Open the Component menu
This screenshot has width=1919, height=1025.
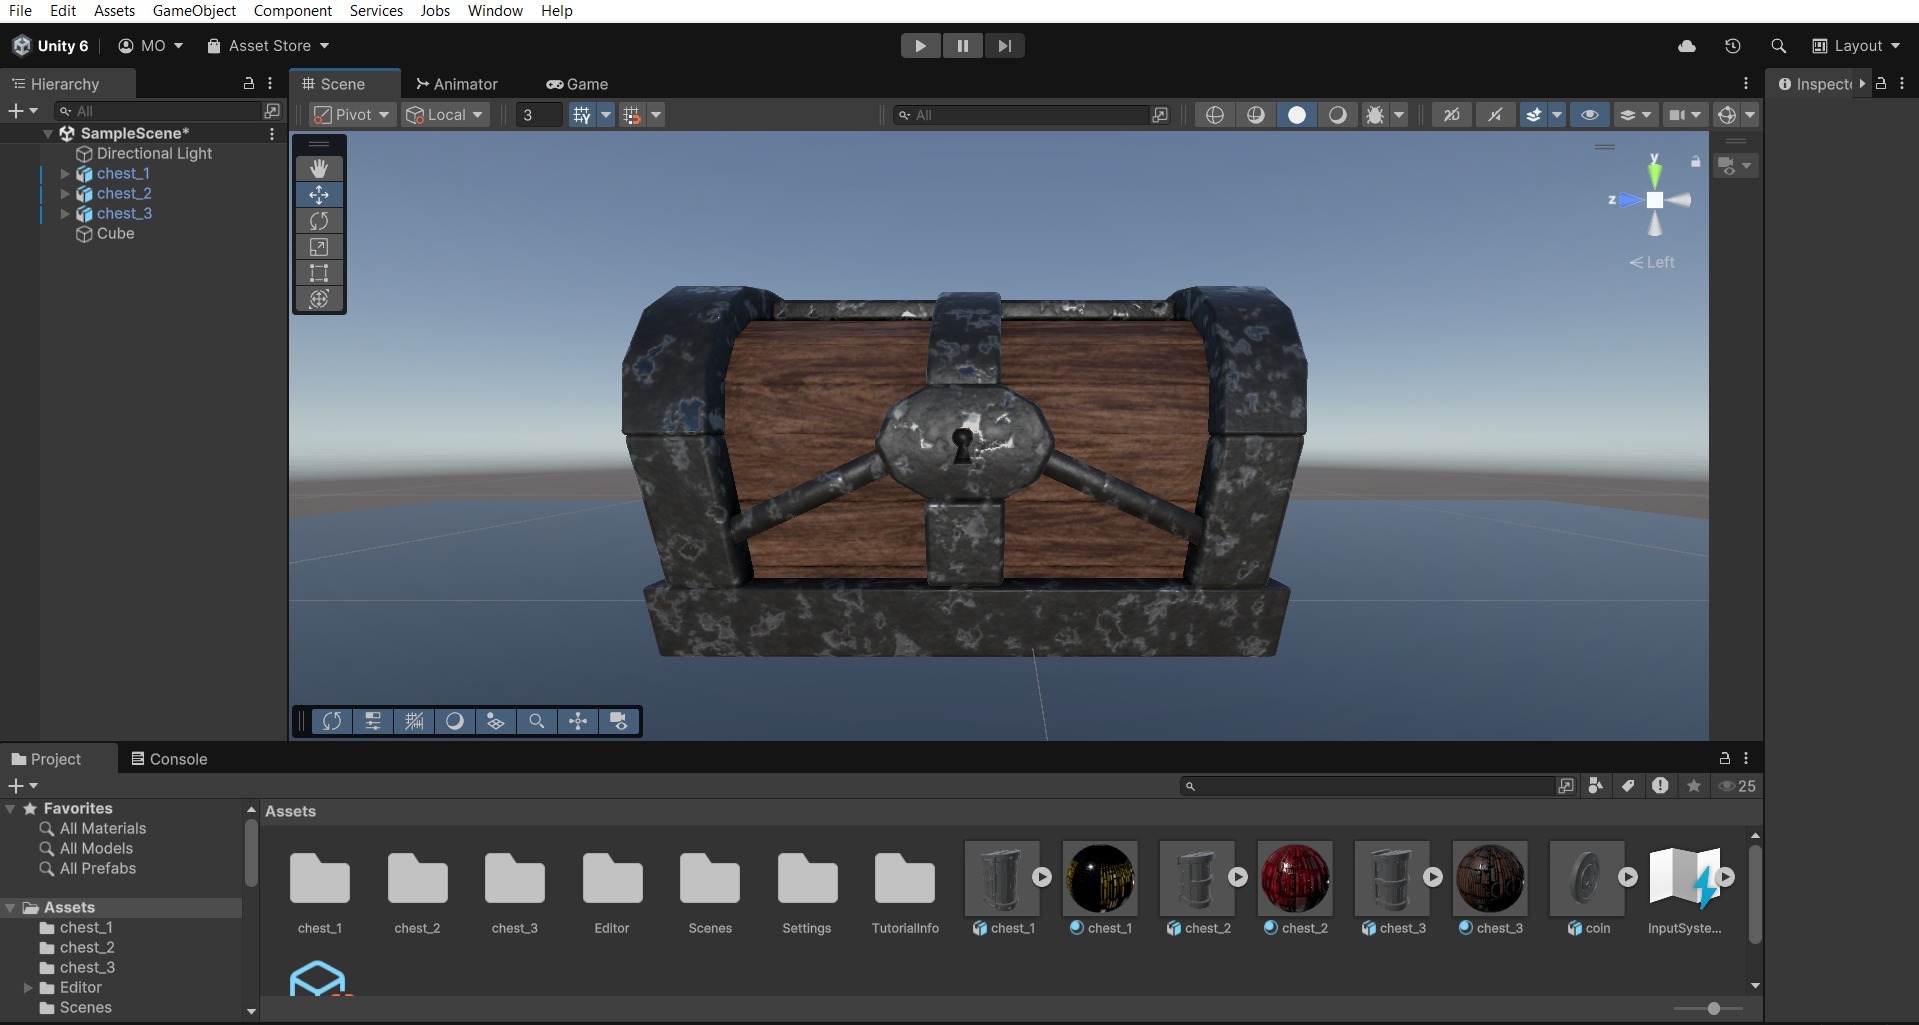[x=293, y=11]
